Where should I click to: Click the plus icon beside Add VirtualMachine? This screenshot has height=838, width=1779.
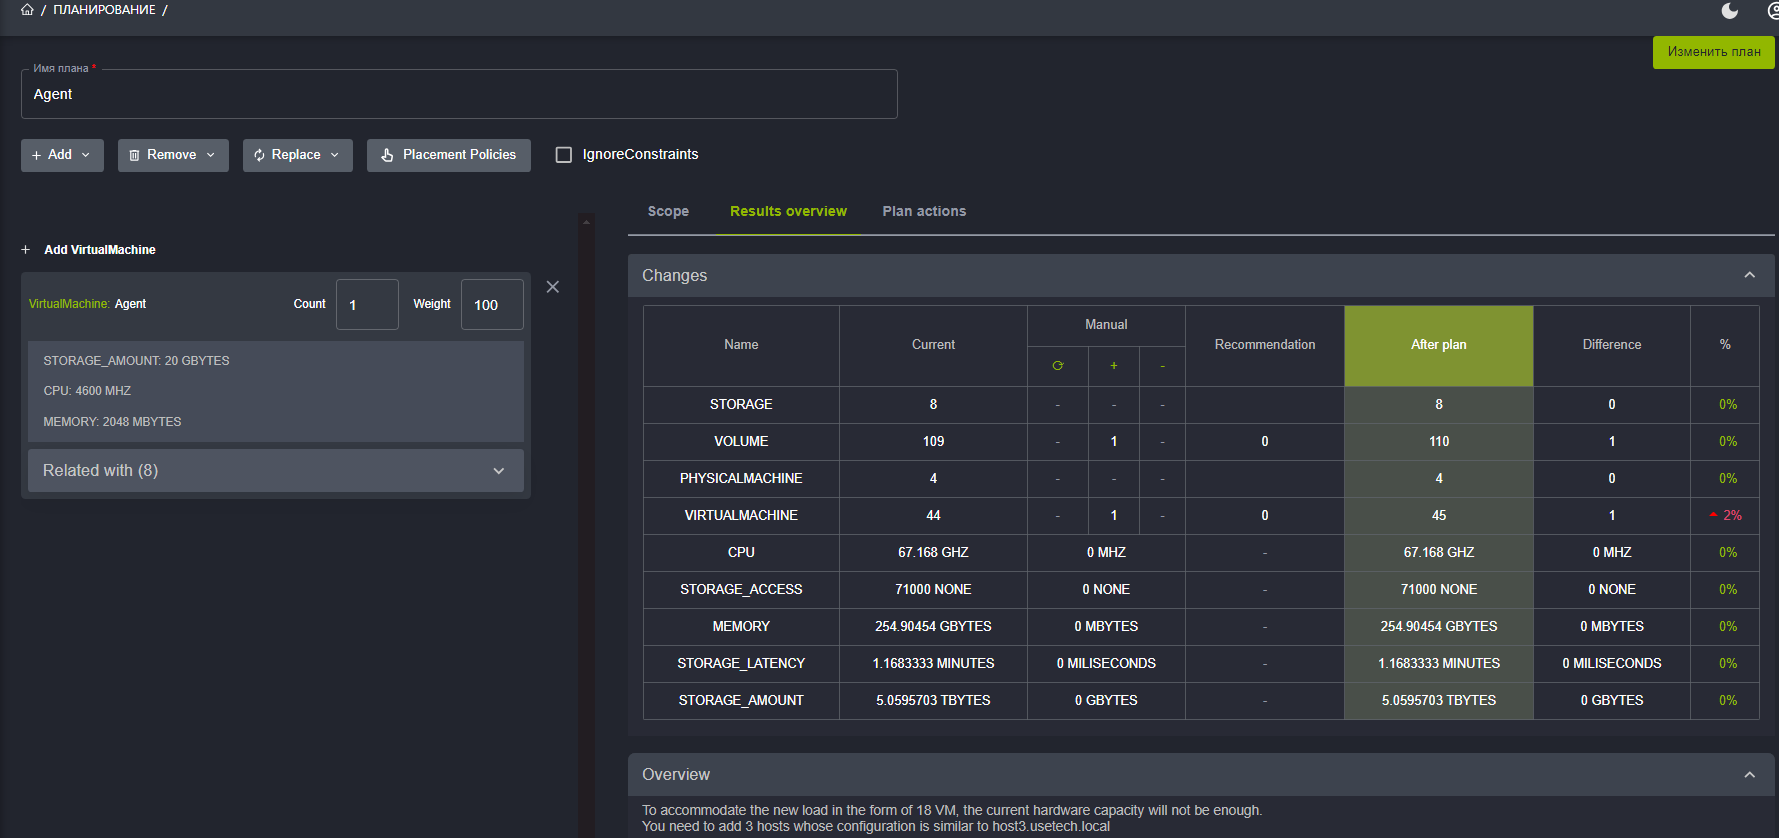[x=26, y=250]
